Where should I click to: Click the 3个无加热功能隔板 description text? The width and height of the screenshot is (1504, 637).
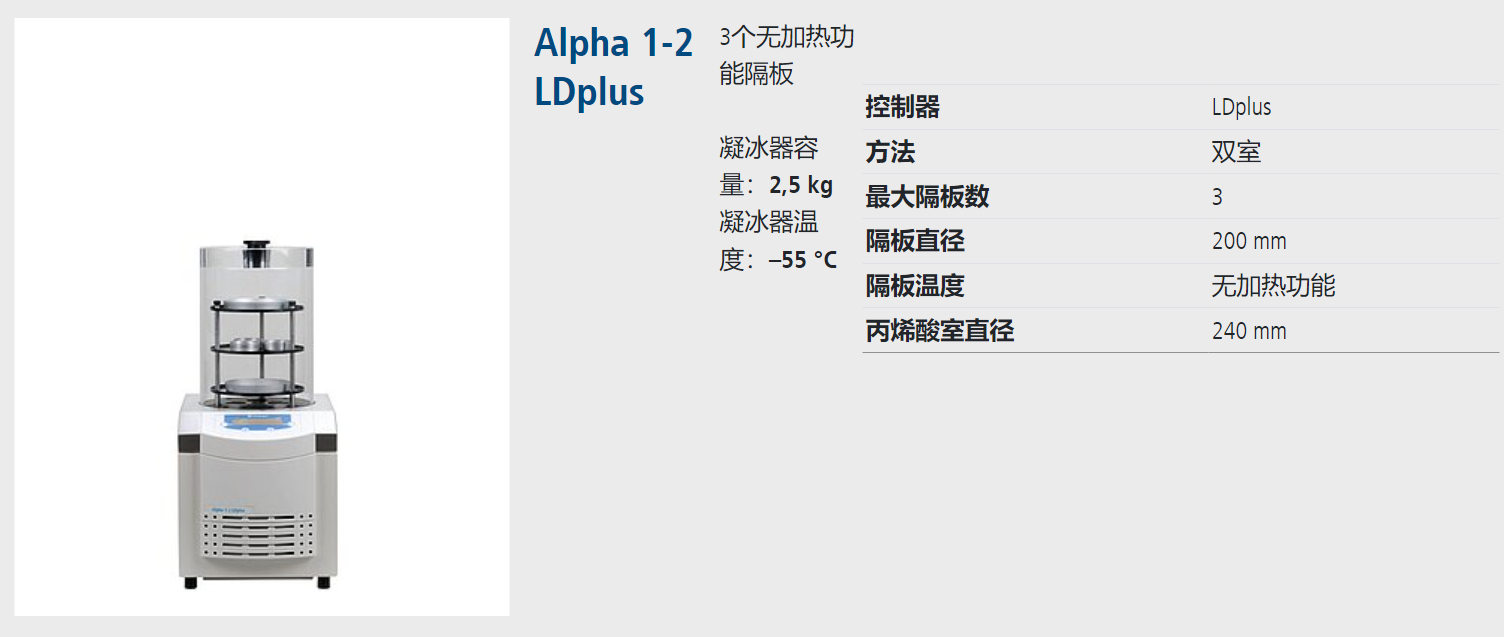click(x=787, y=56)
